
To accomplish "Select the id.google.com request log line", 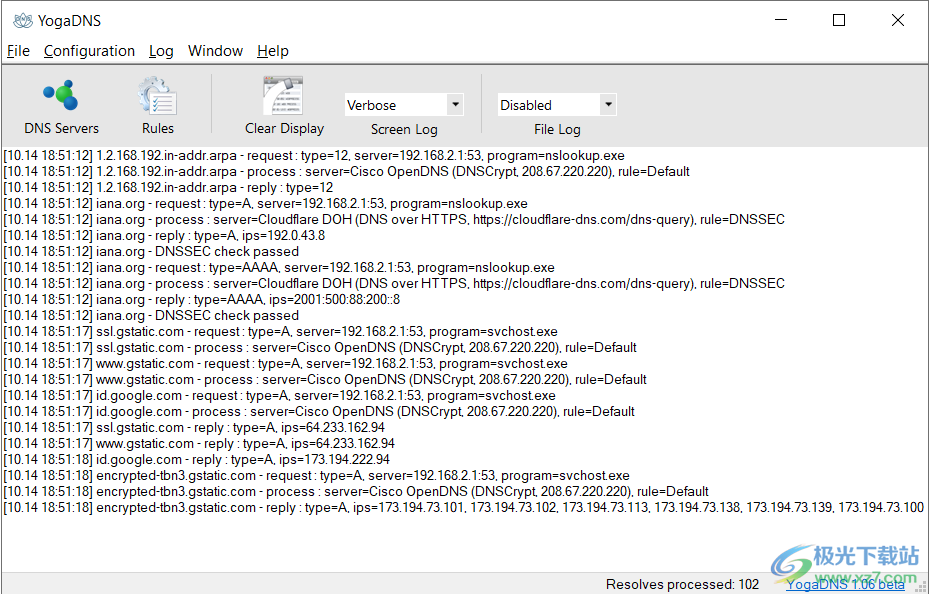I will coord(279,396).
